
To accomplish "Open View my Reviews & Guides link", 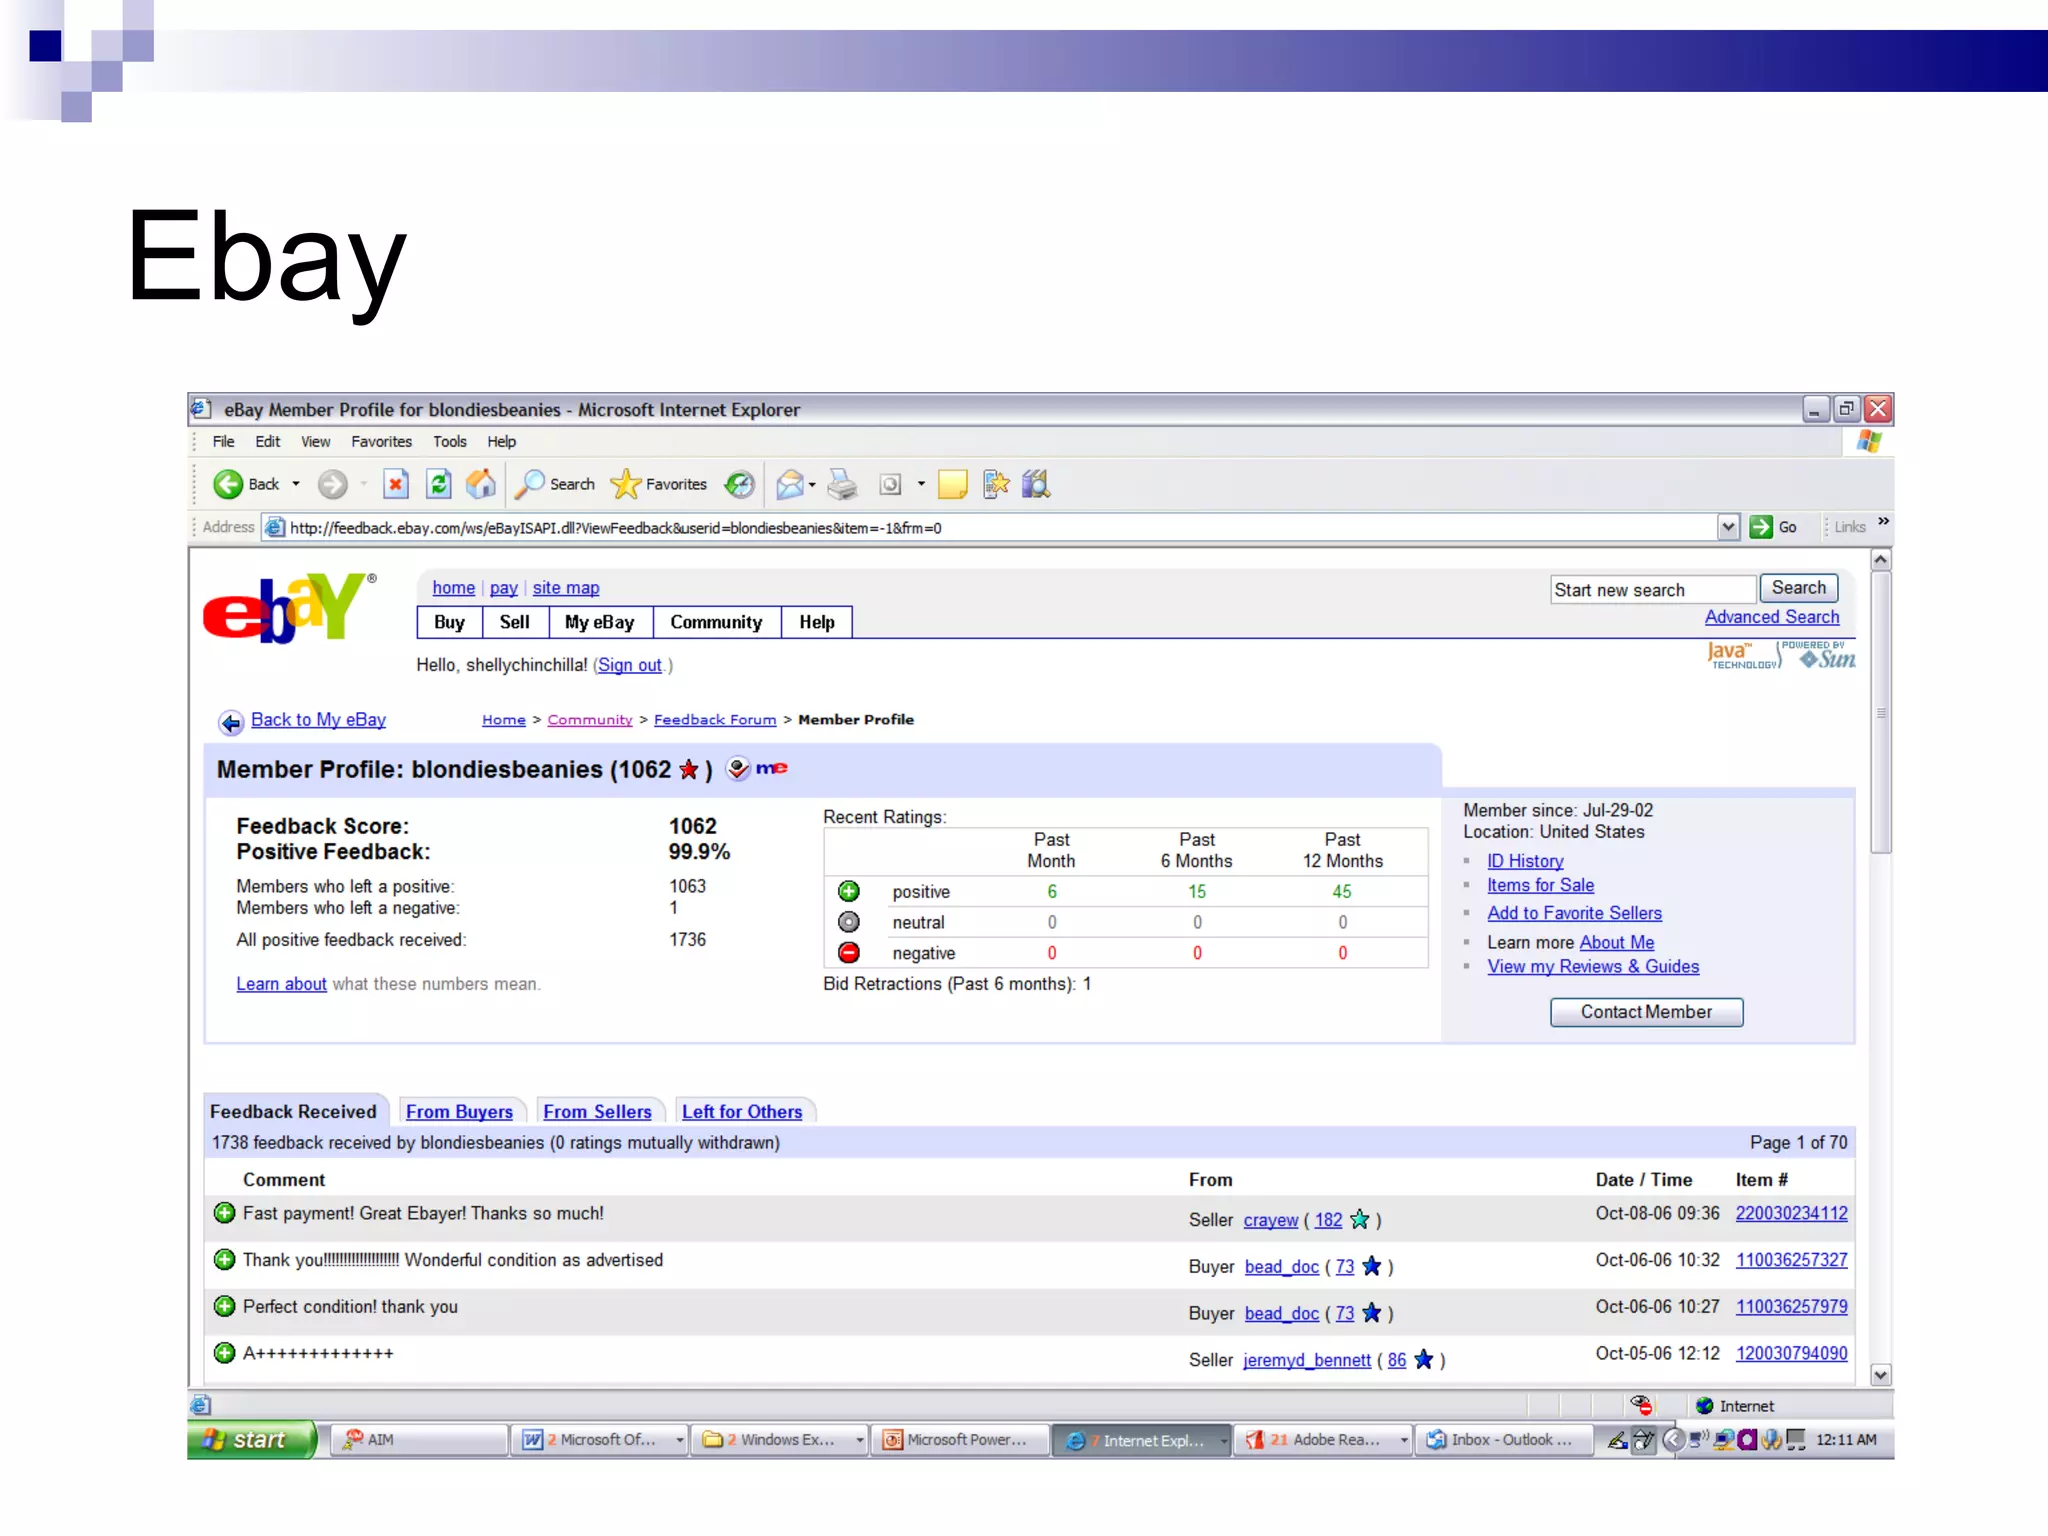I will 1593,966.
